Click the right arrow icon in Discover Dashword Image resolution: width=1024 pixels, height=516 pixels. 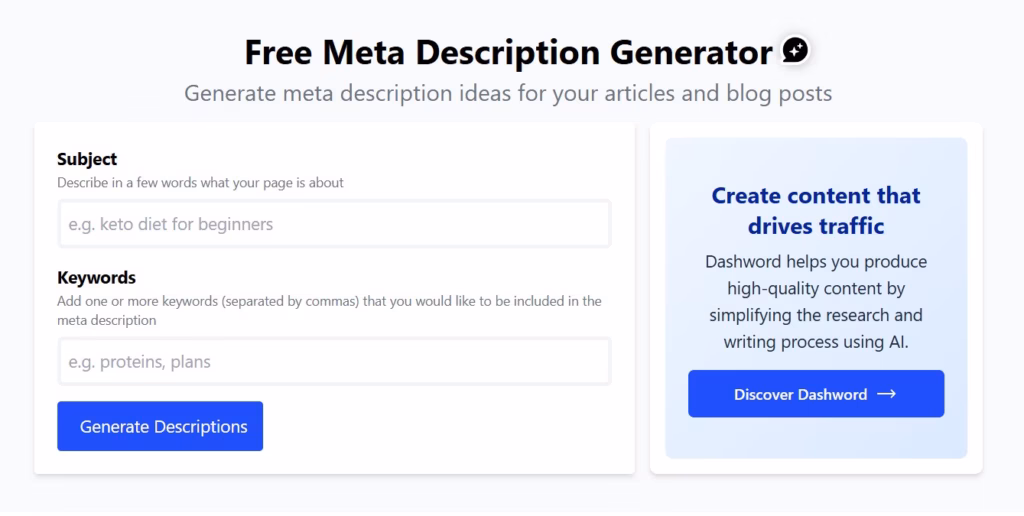[886, 394]
